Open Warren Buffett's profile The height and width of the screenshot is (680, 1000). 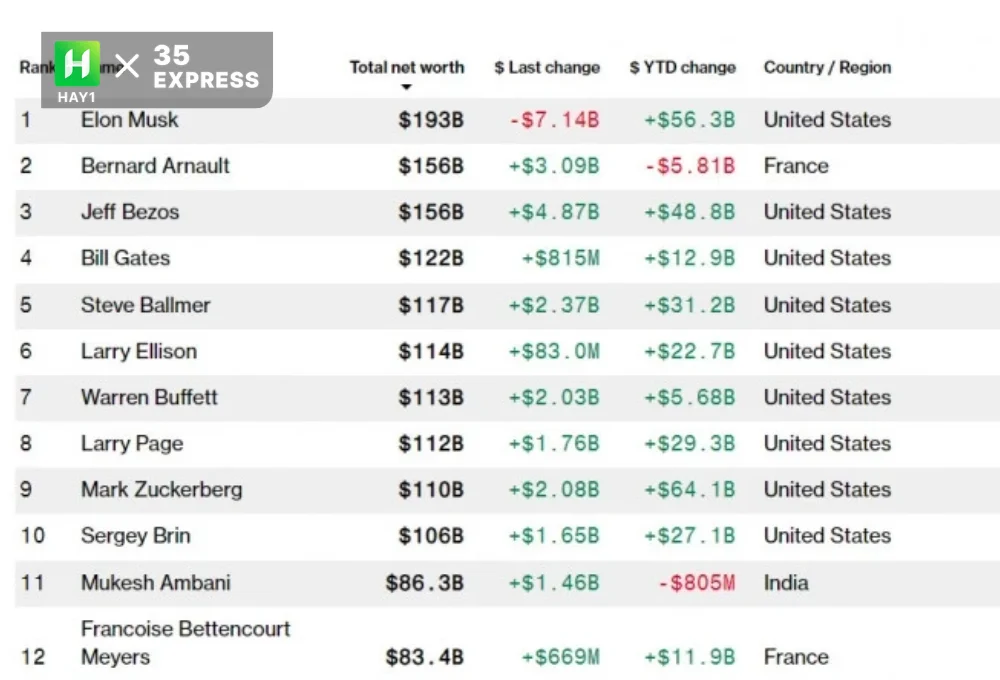coord(149,397)
